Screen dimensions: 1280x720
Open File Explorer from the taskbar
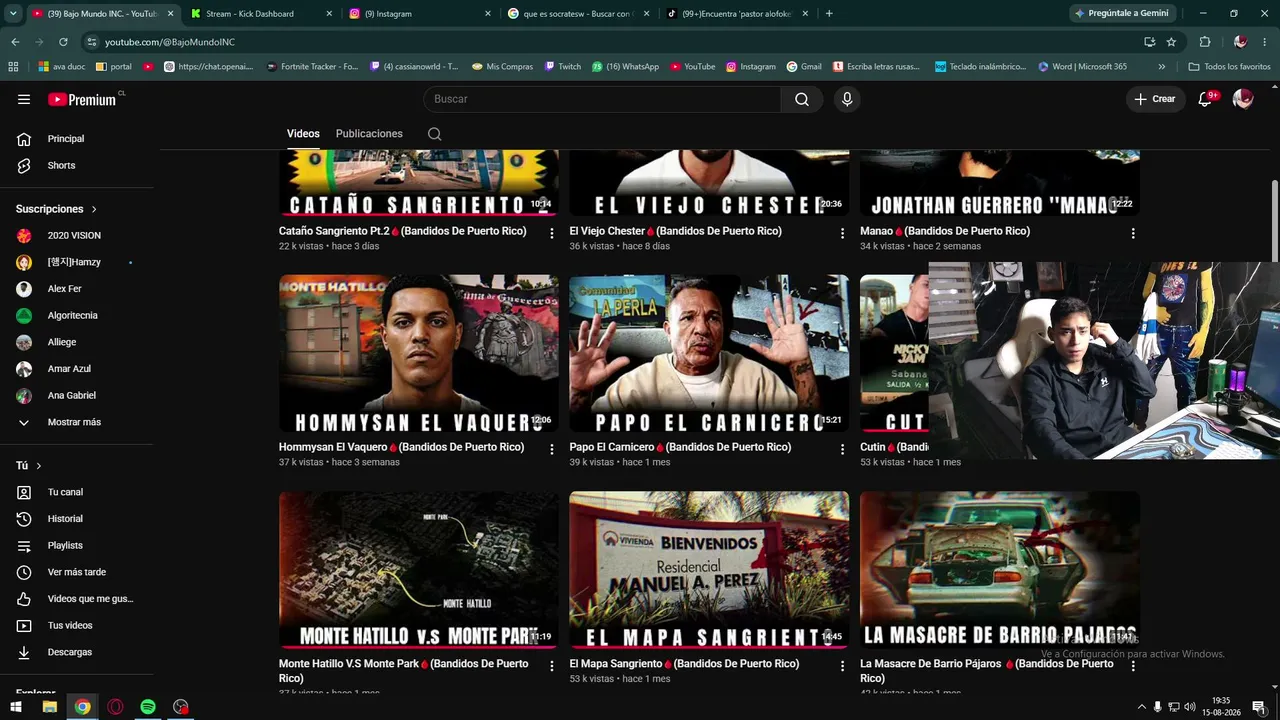click(x=49, y=707)
